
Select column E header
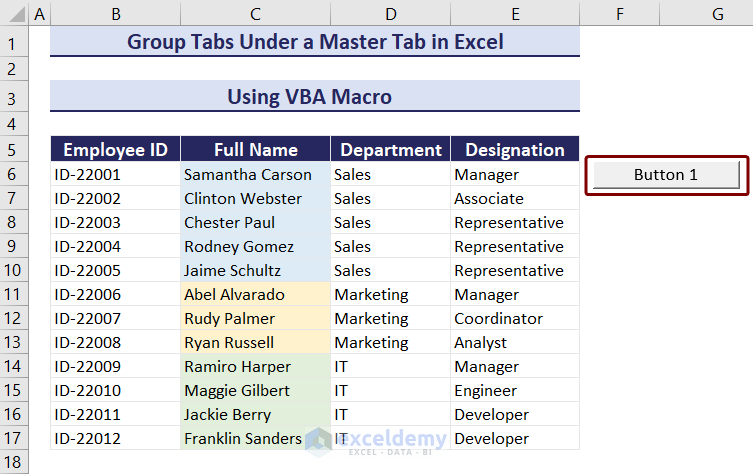[514, 14]
